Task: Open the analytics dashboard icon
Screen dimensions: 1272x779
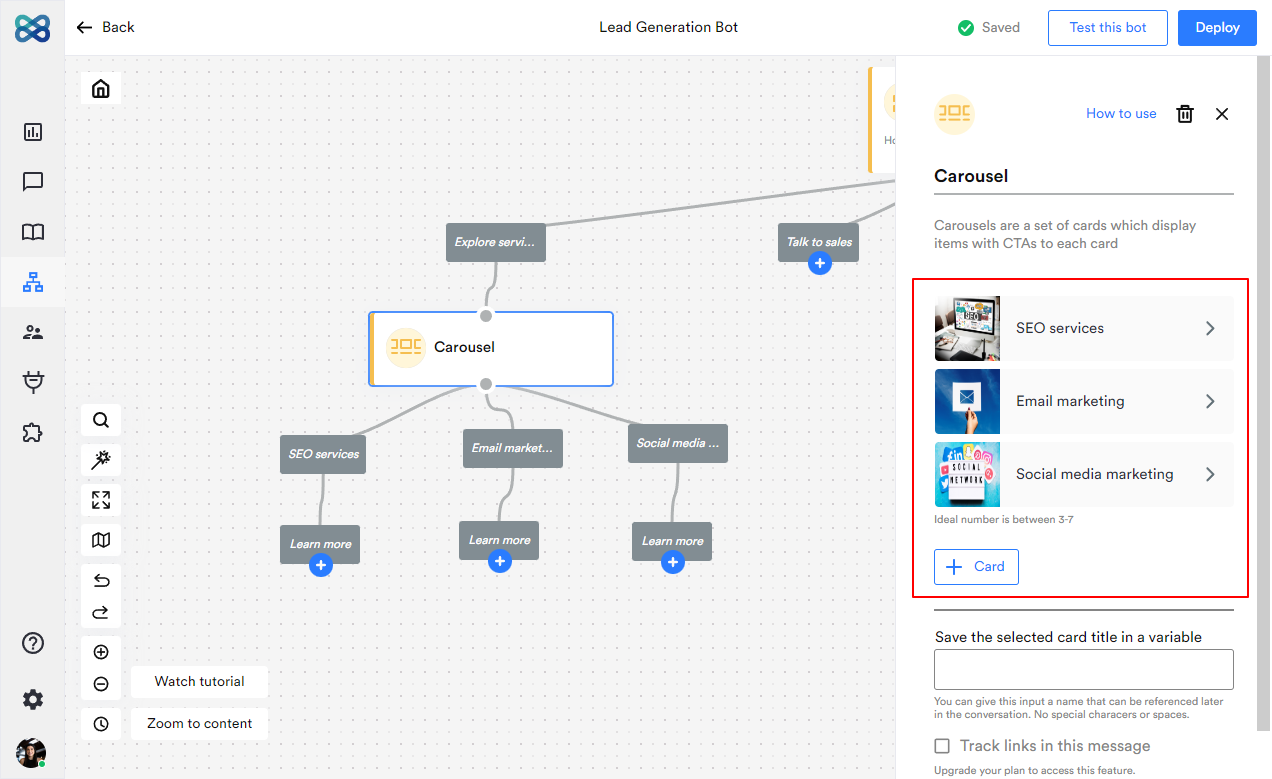Action: pyautogui.click(x=33, y=132)
